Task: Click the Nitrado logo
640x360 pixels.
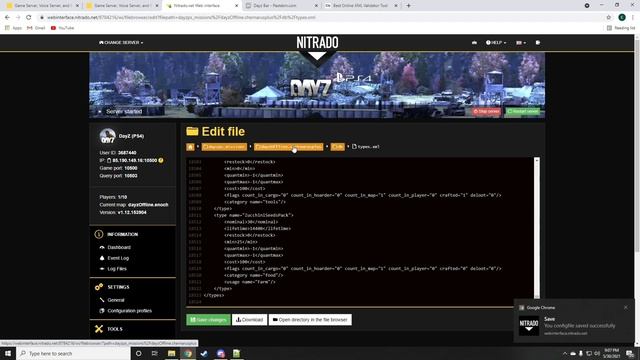Action: (x=317, y=42)
